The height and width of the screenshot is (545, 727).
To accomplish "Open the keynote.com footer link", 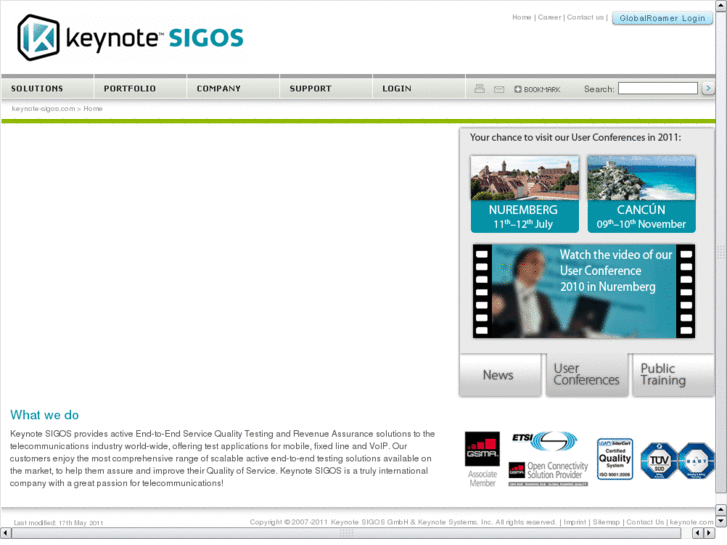I will [691, 522].
